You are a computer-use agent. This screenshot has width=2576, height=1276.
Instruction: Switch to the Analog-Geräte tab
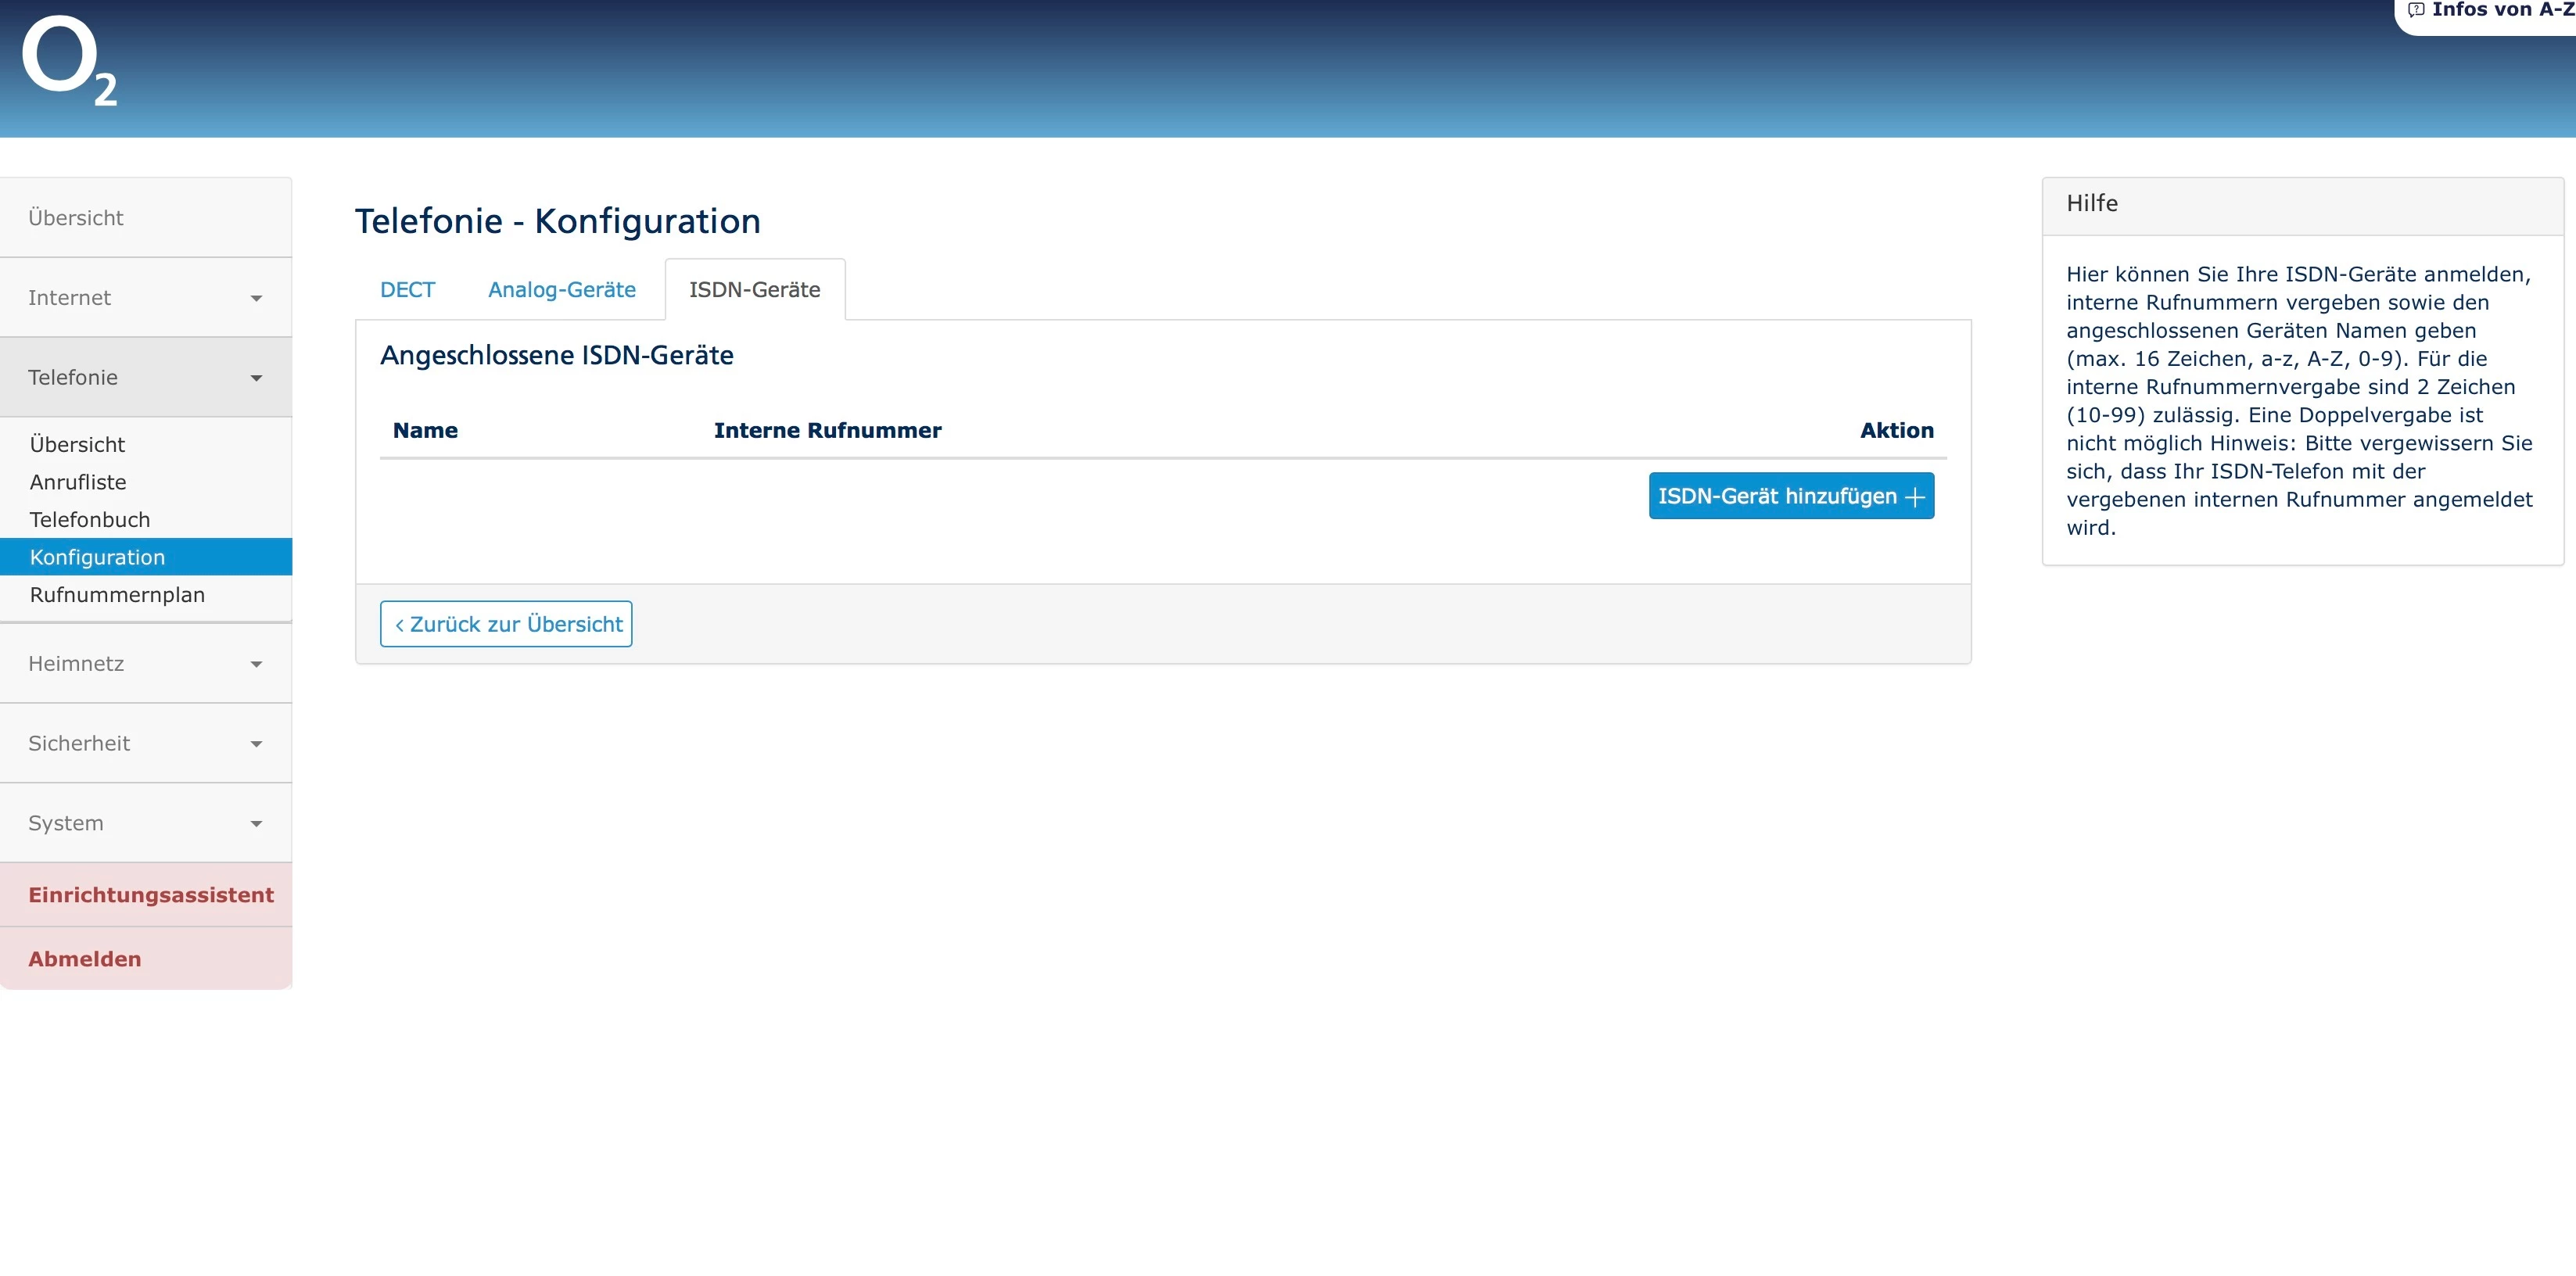(561, 290)
